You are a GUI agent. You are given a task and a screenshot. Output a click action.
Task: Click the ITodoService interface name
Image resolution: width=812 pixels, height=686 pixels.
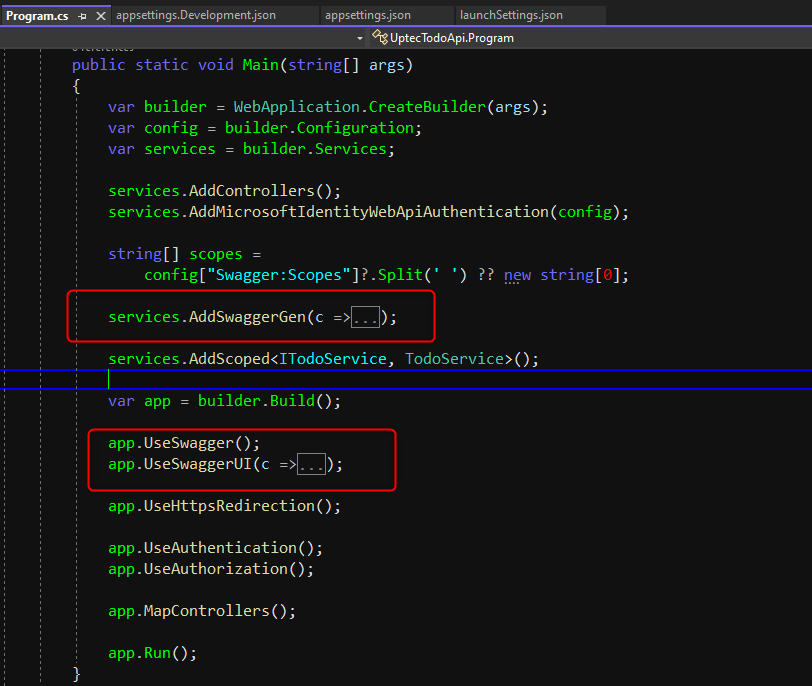(x=333, y=359)
